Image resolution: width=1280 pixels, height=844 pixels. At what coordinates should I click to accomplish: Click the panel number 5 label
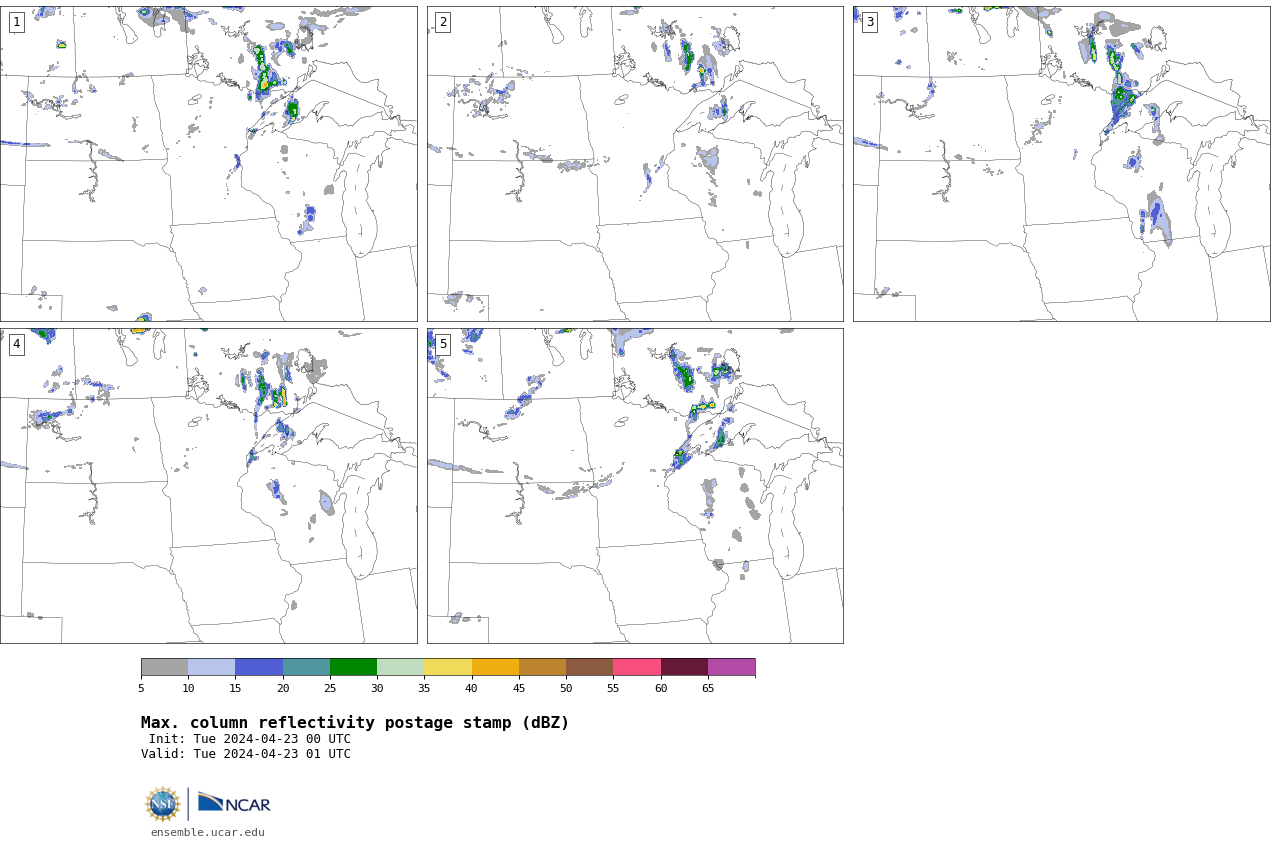[443, 344]
